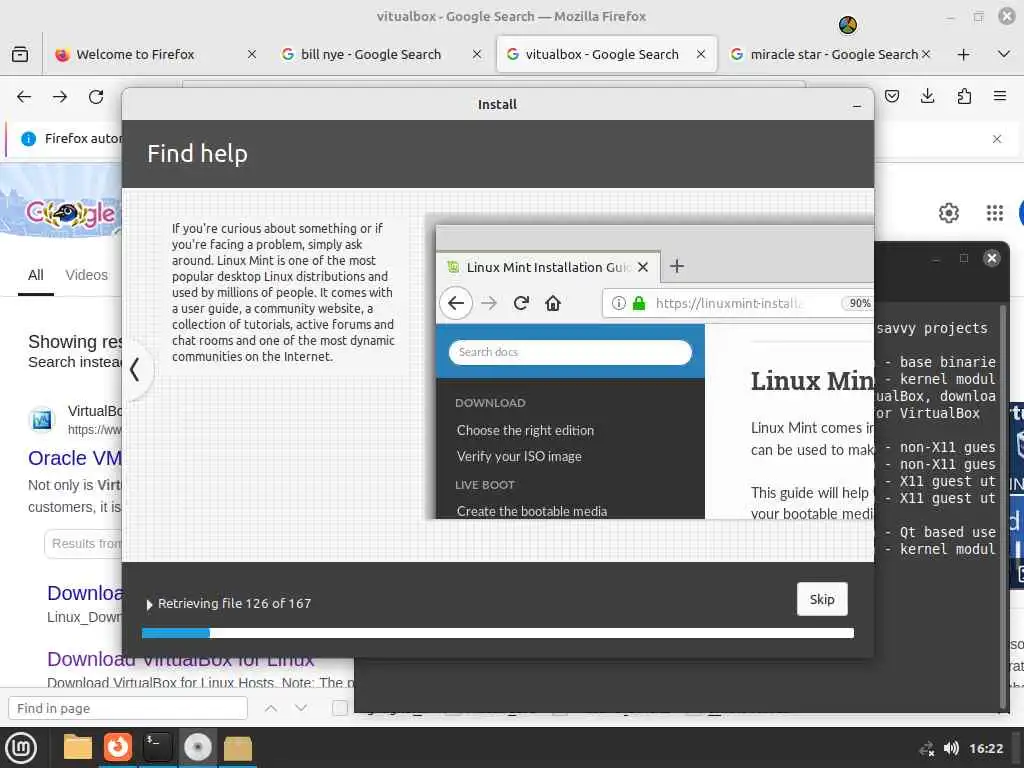The image size is (1024, 768).
Task: Open the Firefox application menu
Action: pyautogui.click(x=1000, y=97)
